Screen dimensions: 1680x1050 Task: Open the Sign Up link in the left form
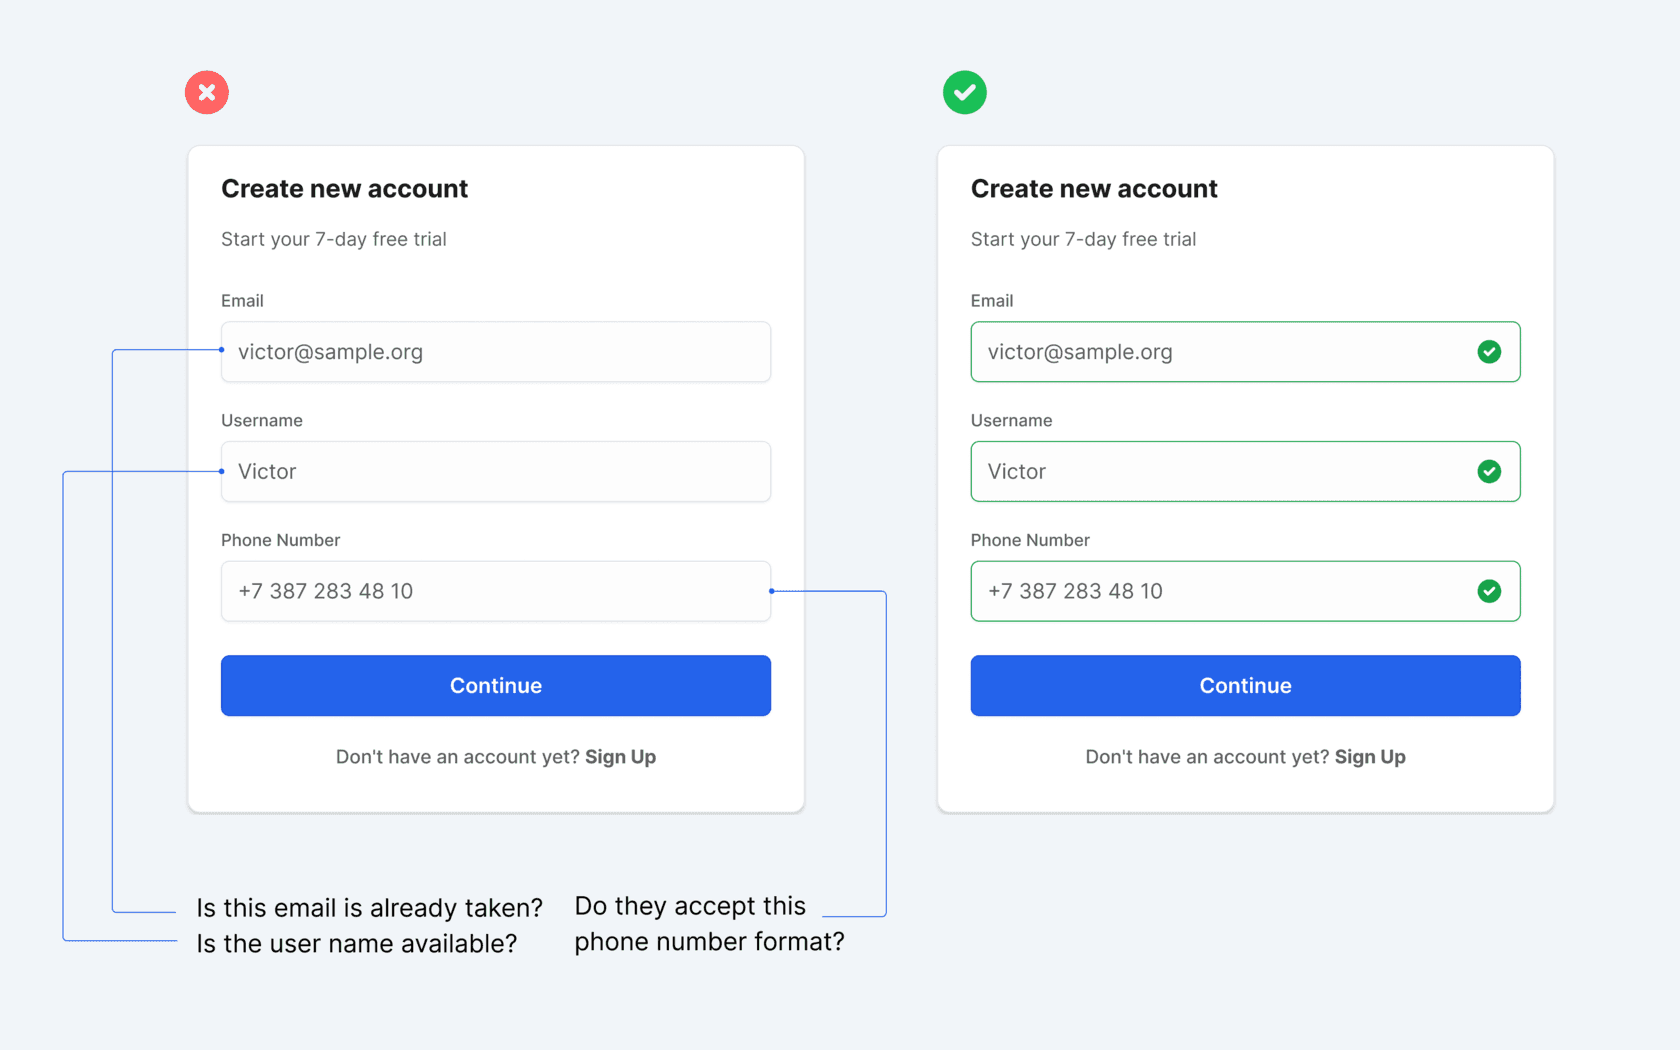coord(620,757)
